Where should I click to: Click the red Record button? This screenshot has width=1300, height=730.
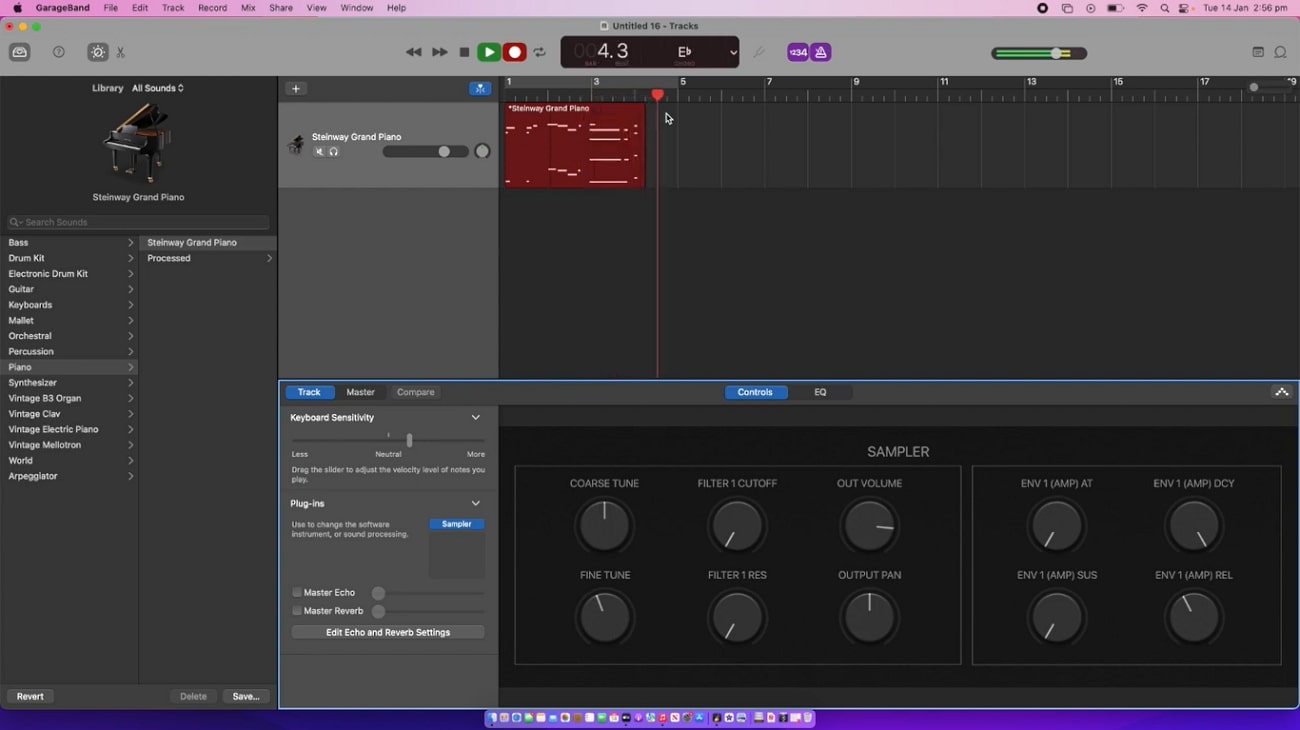coord(515,53)
